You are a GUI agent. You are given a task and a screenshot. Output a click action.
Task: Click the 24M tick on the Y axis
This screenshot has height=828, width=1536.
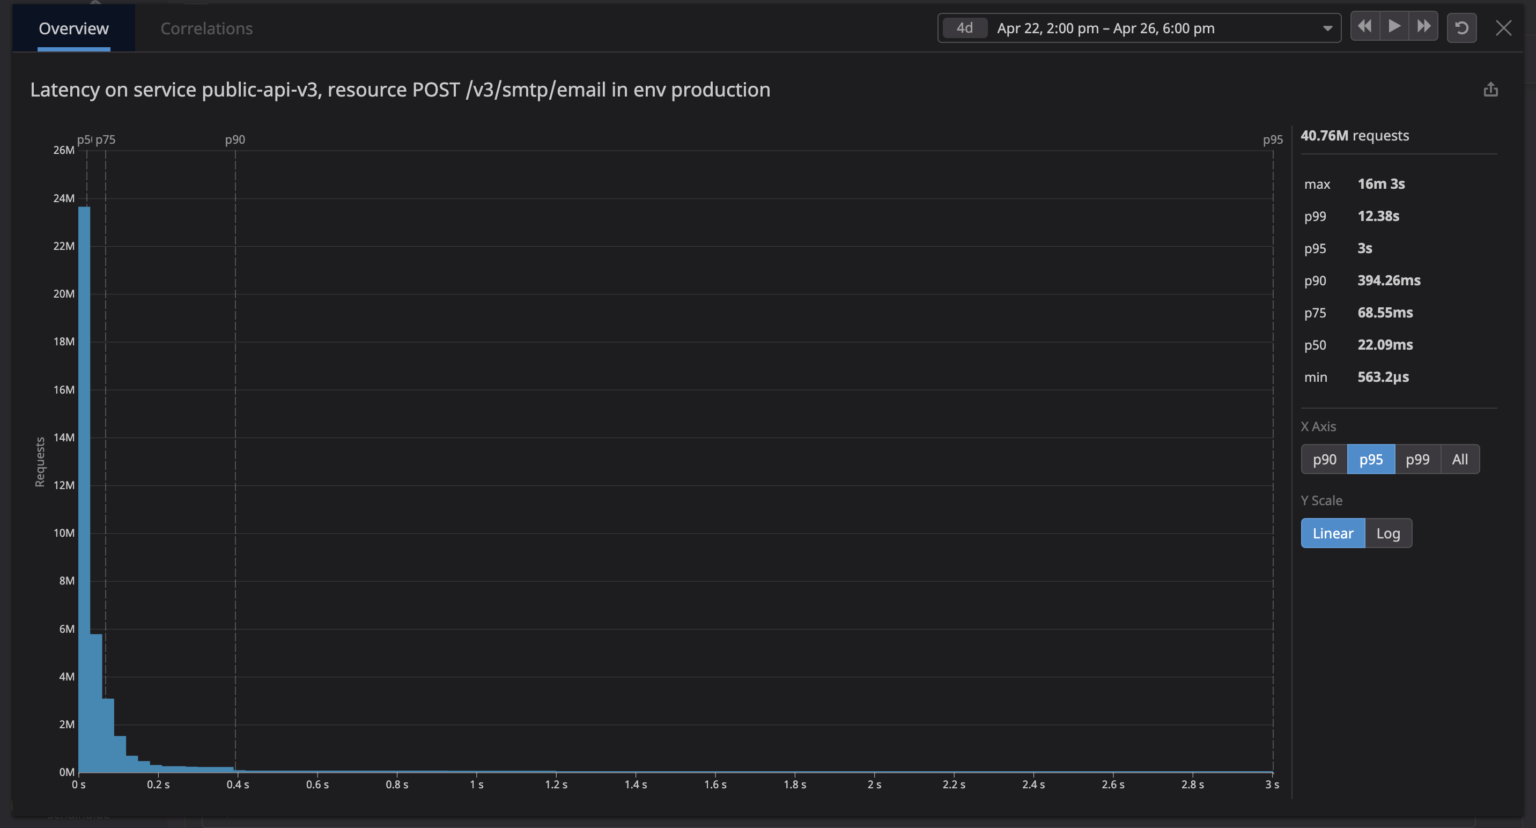64,198
